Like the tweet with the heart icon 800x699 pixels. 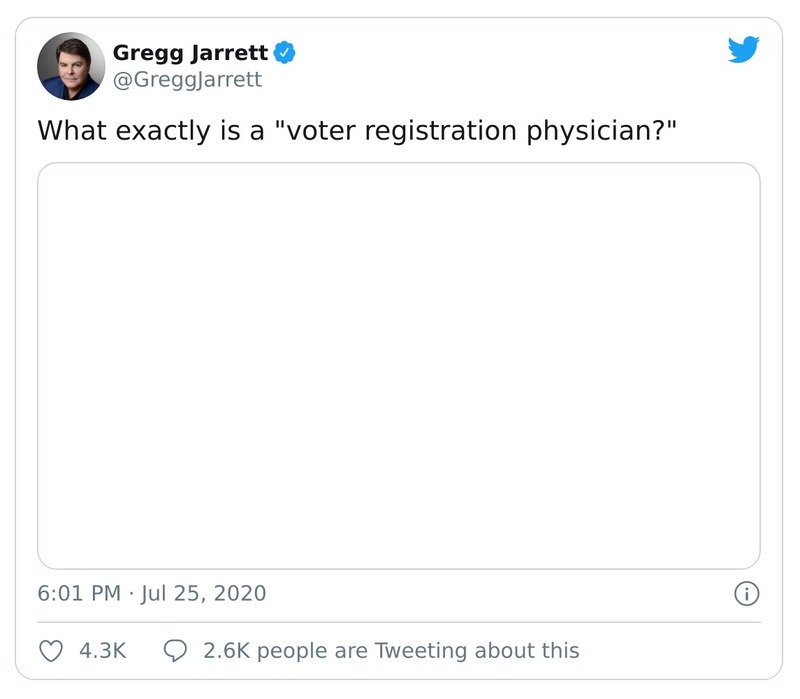(x=50, y=649)
